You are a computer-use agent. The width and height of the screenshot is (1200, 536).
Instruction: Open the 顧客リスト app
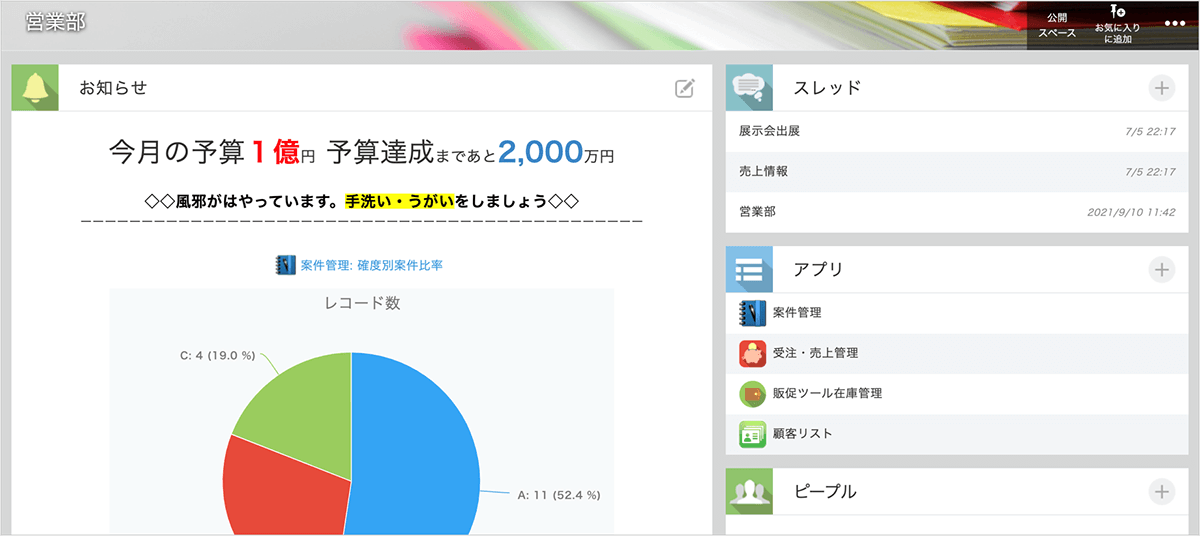pyautogui.click(x=802, y=434)
